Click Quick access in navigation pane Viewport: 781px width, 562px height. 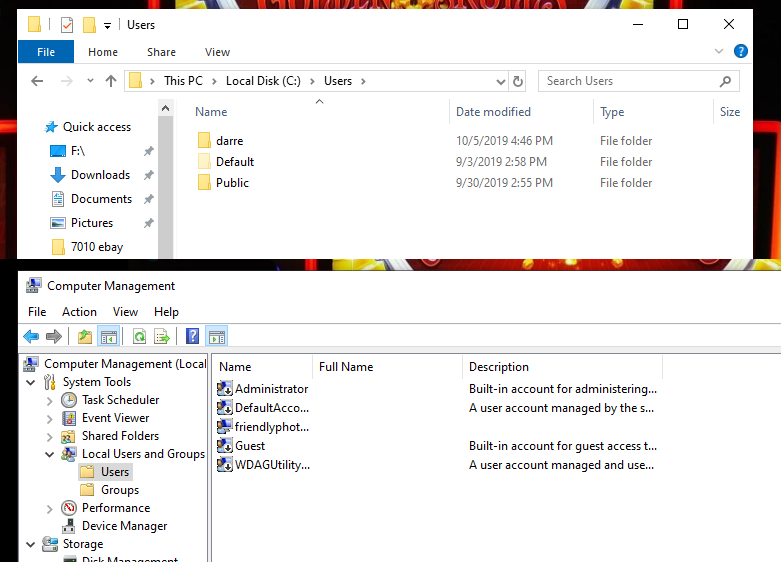point(88,127)
